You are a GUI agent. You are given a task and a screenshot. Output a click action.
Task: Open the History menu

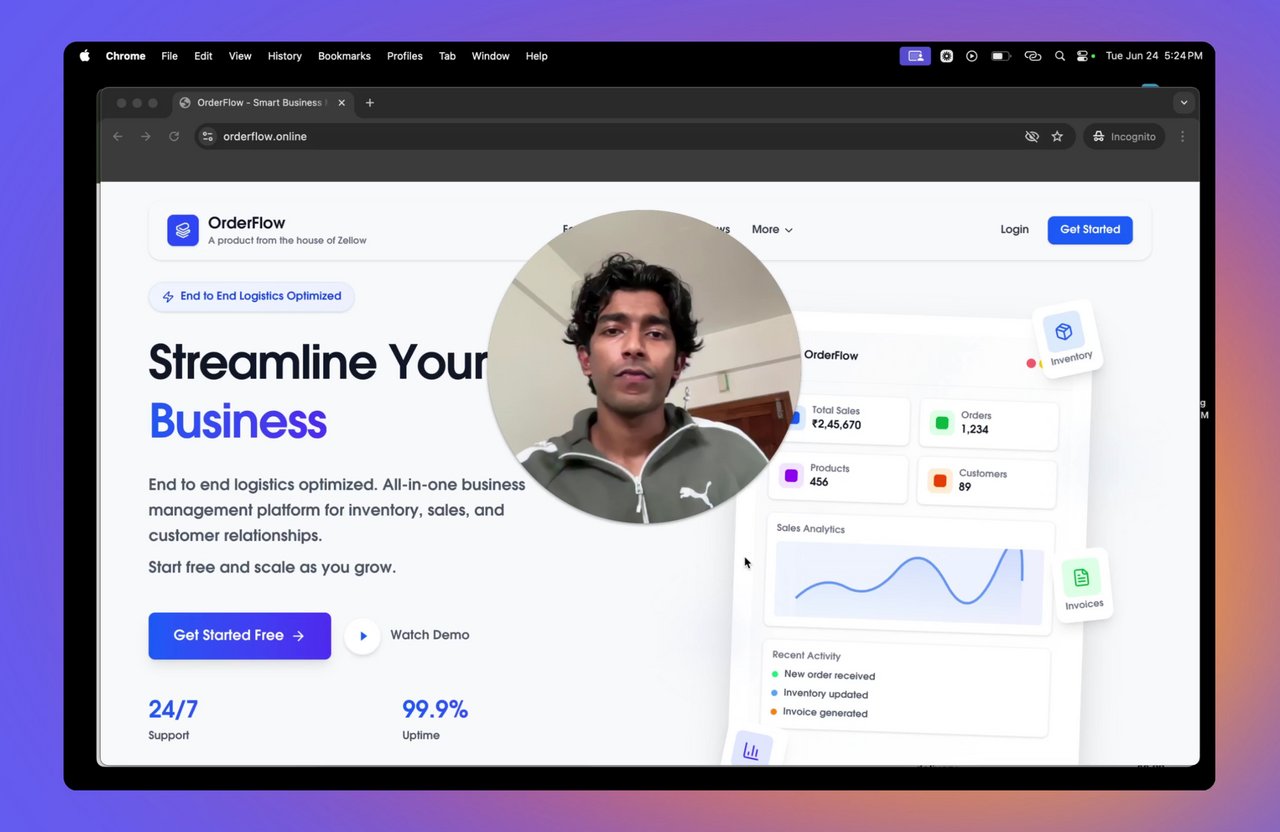point(285,56)
